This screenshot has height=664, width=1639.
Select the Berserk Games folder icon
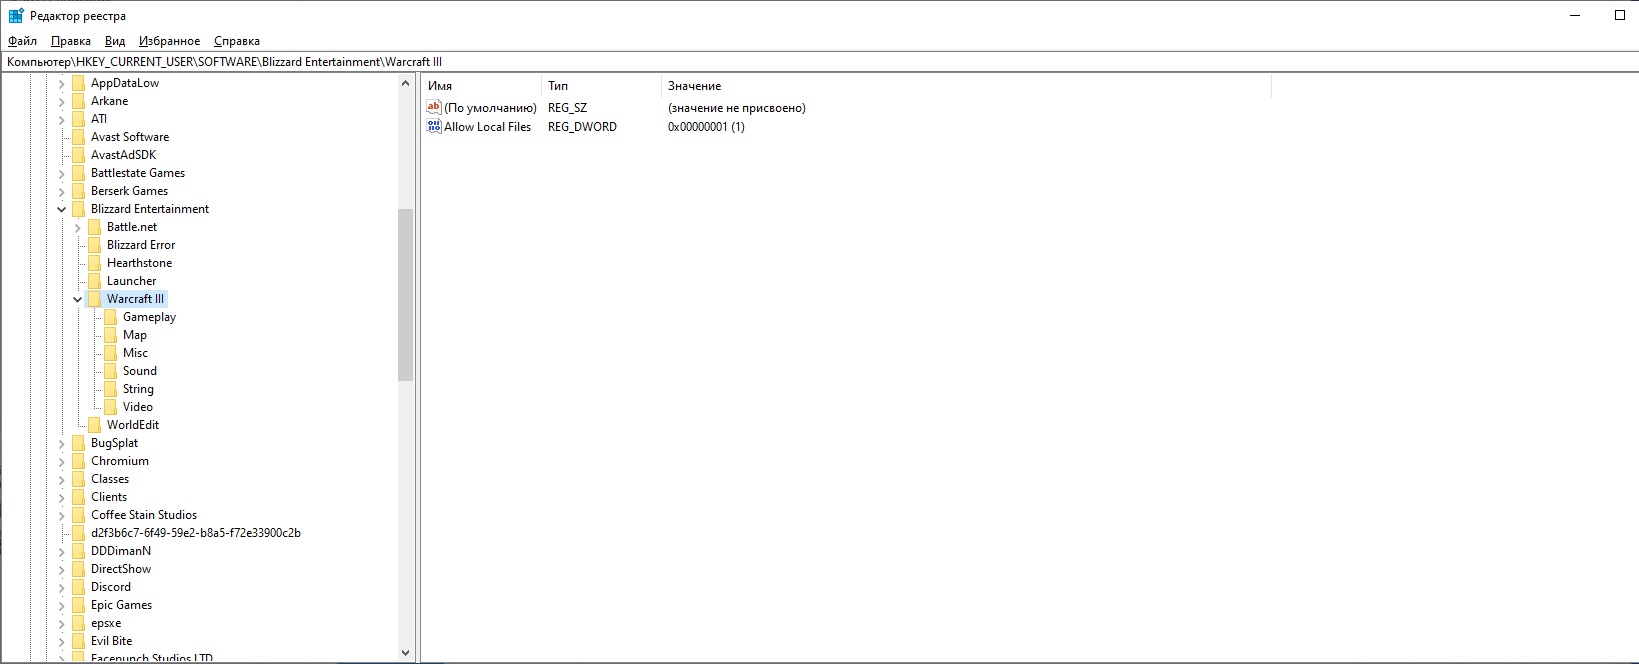coord(79,191)
